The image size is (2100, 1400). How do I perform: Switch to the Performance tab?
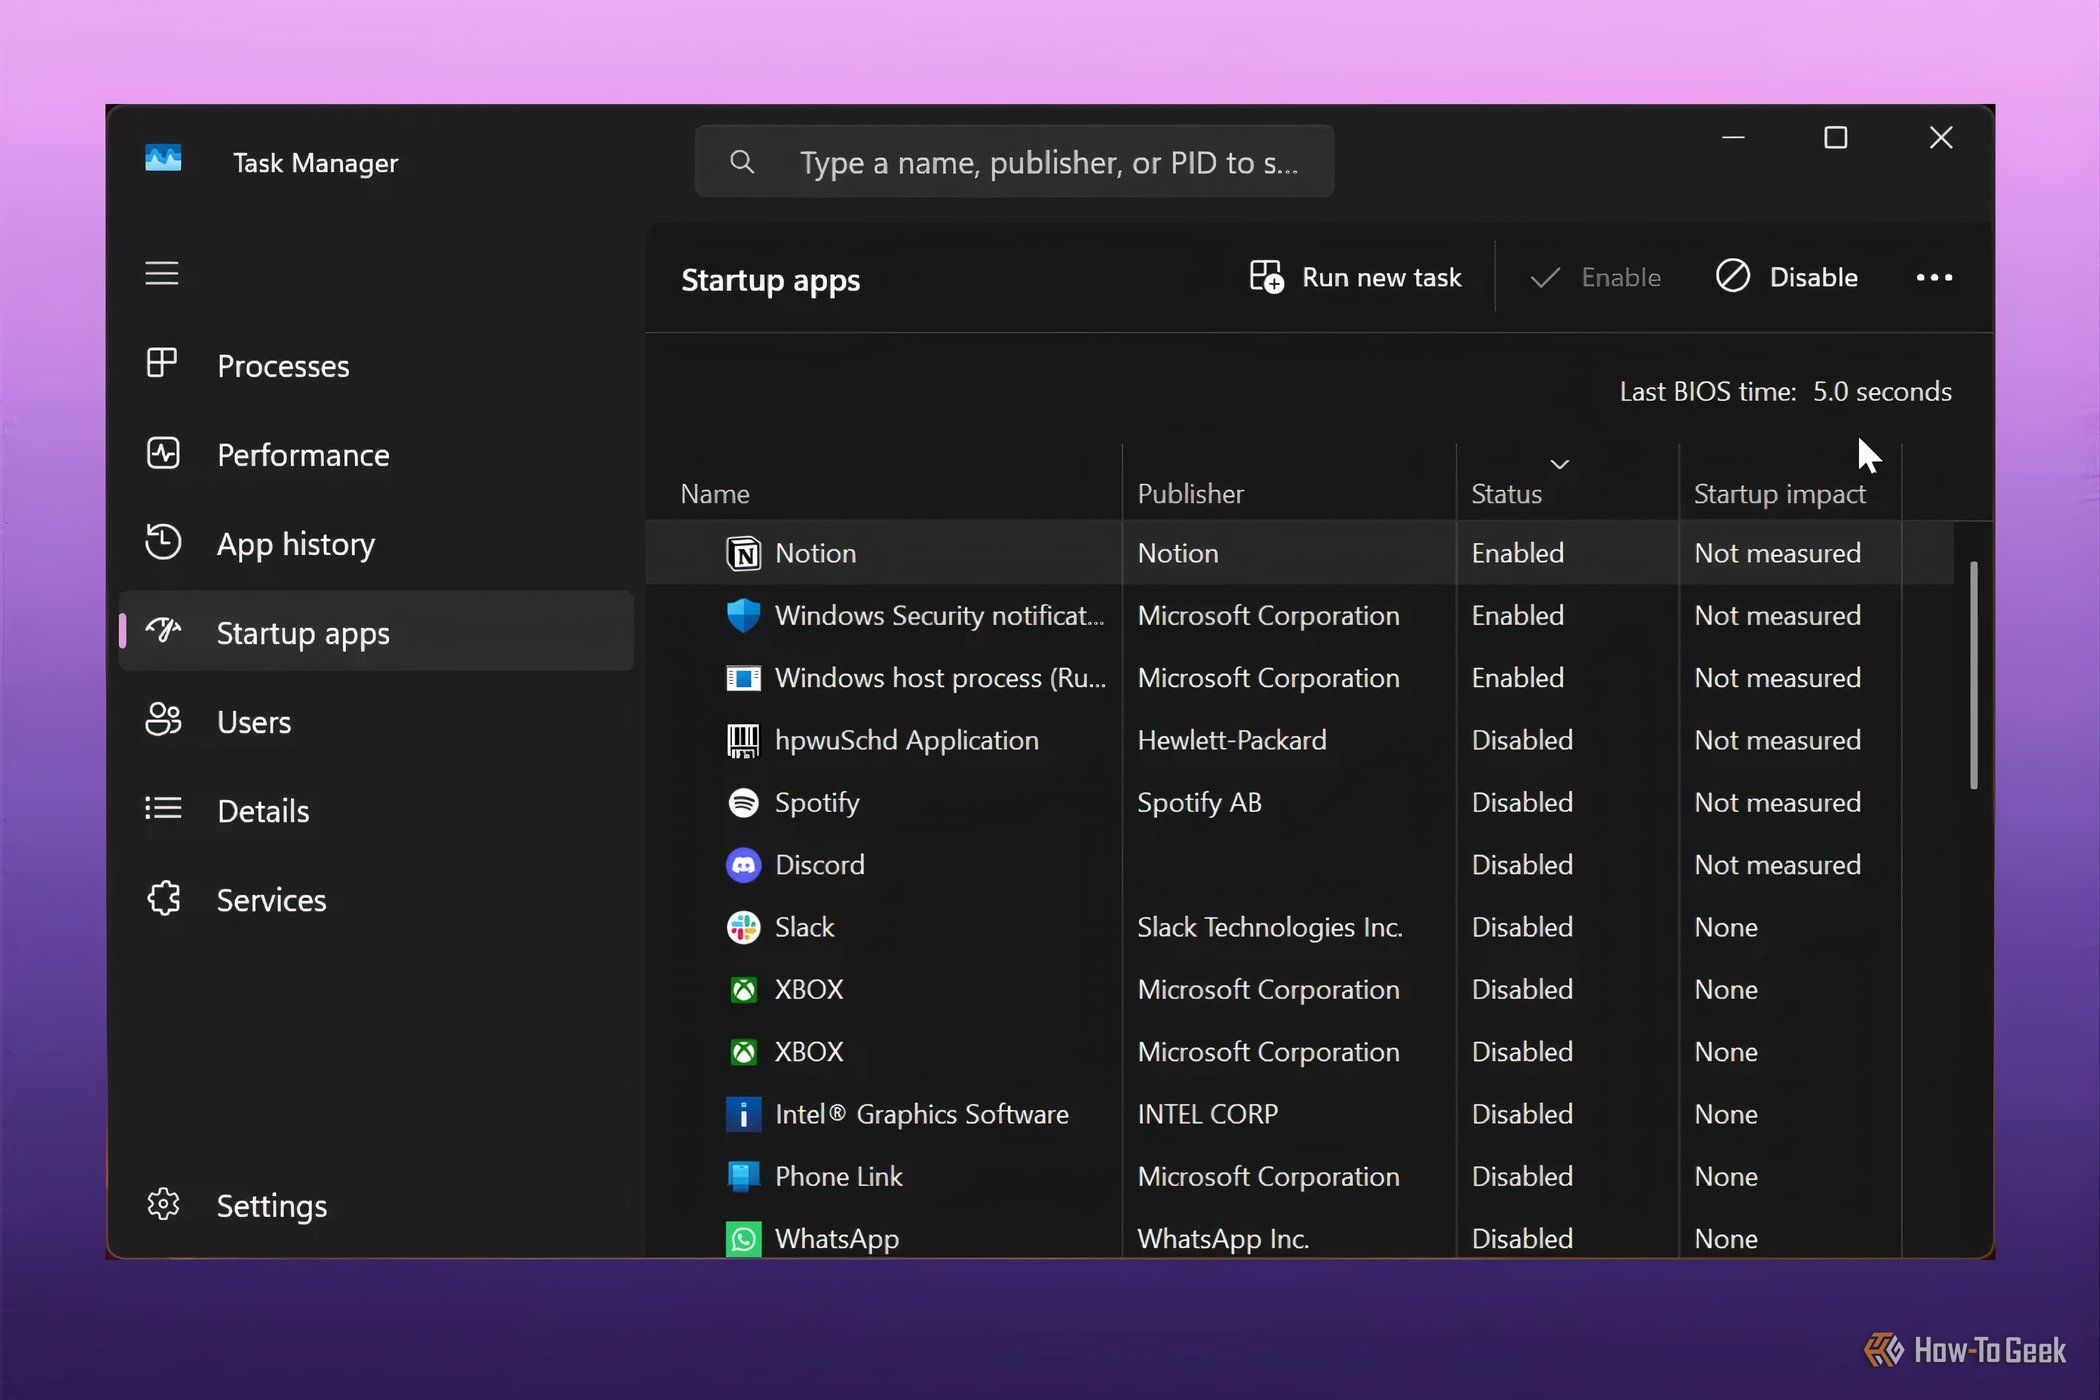click(x=376, y=454)
